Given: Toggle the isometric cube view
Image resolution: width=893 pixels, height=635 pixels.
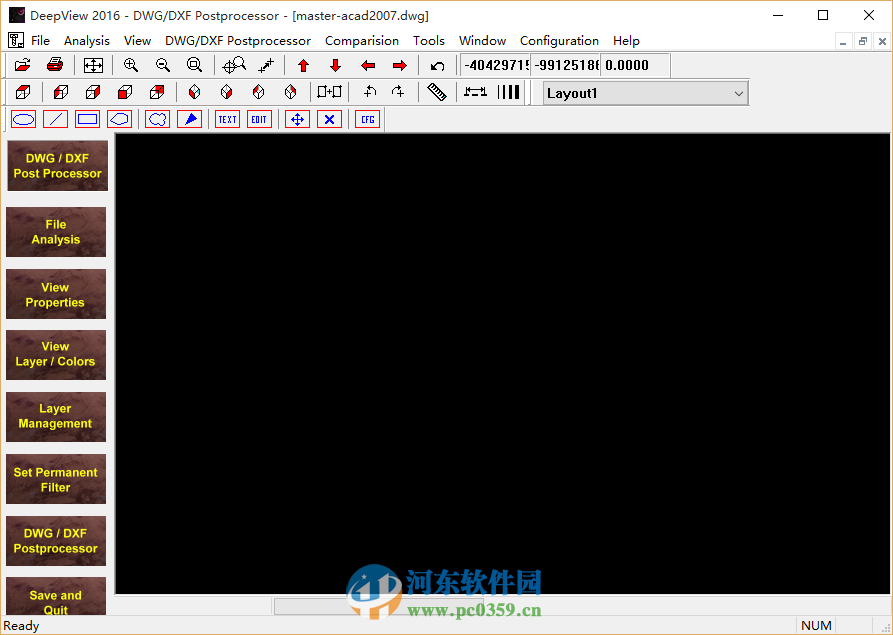Looking at the screenshot, I should [22, 91].
